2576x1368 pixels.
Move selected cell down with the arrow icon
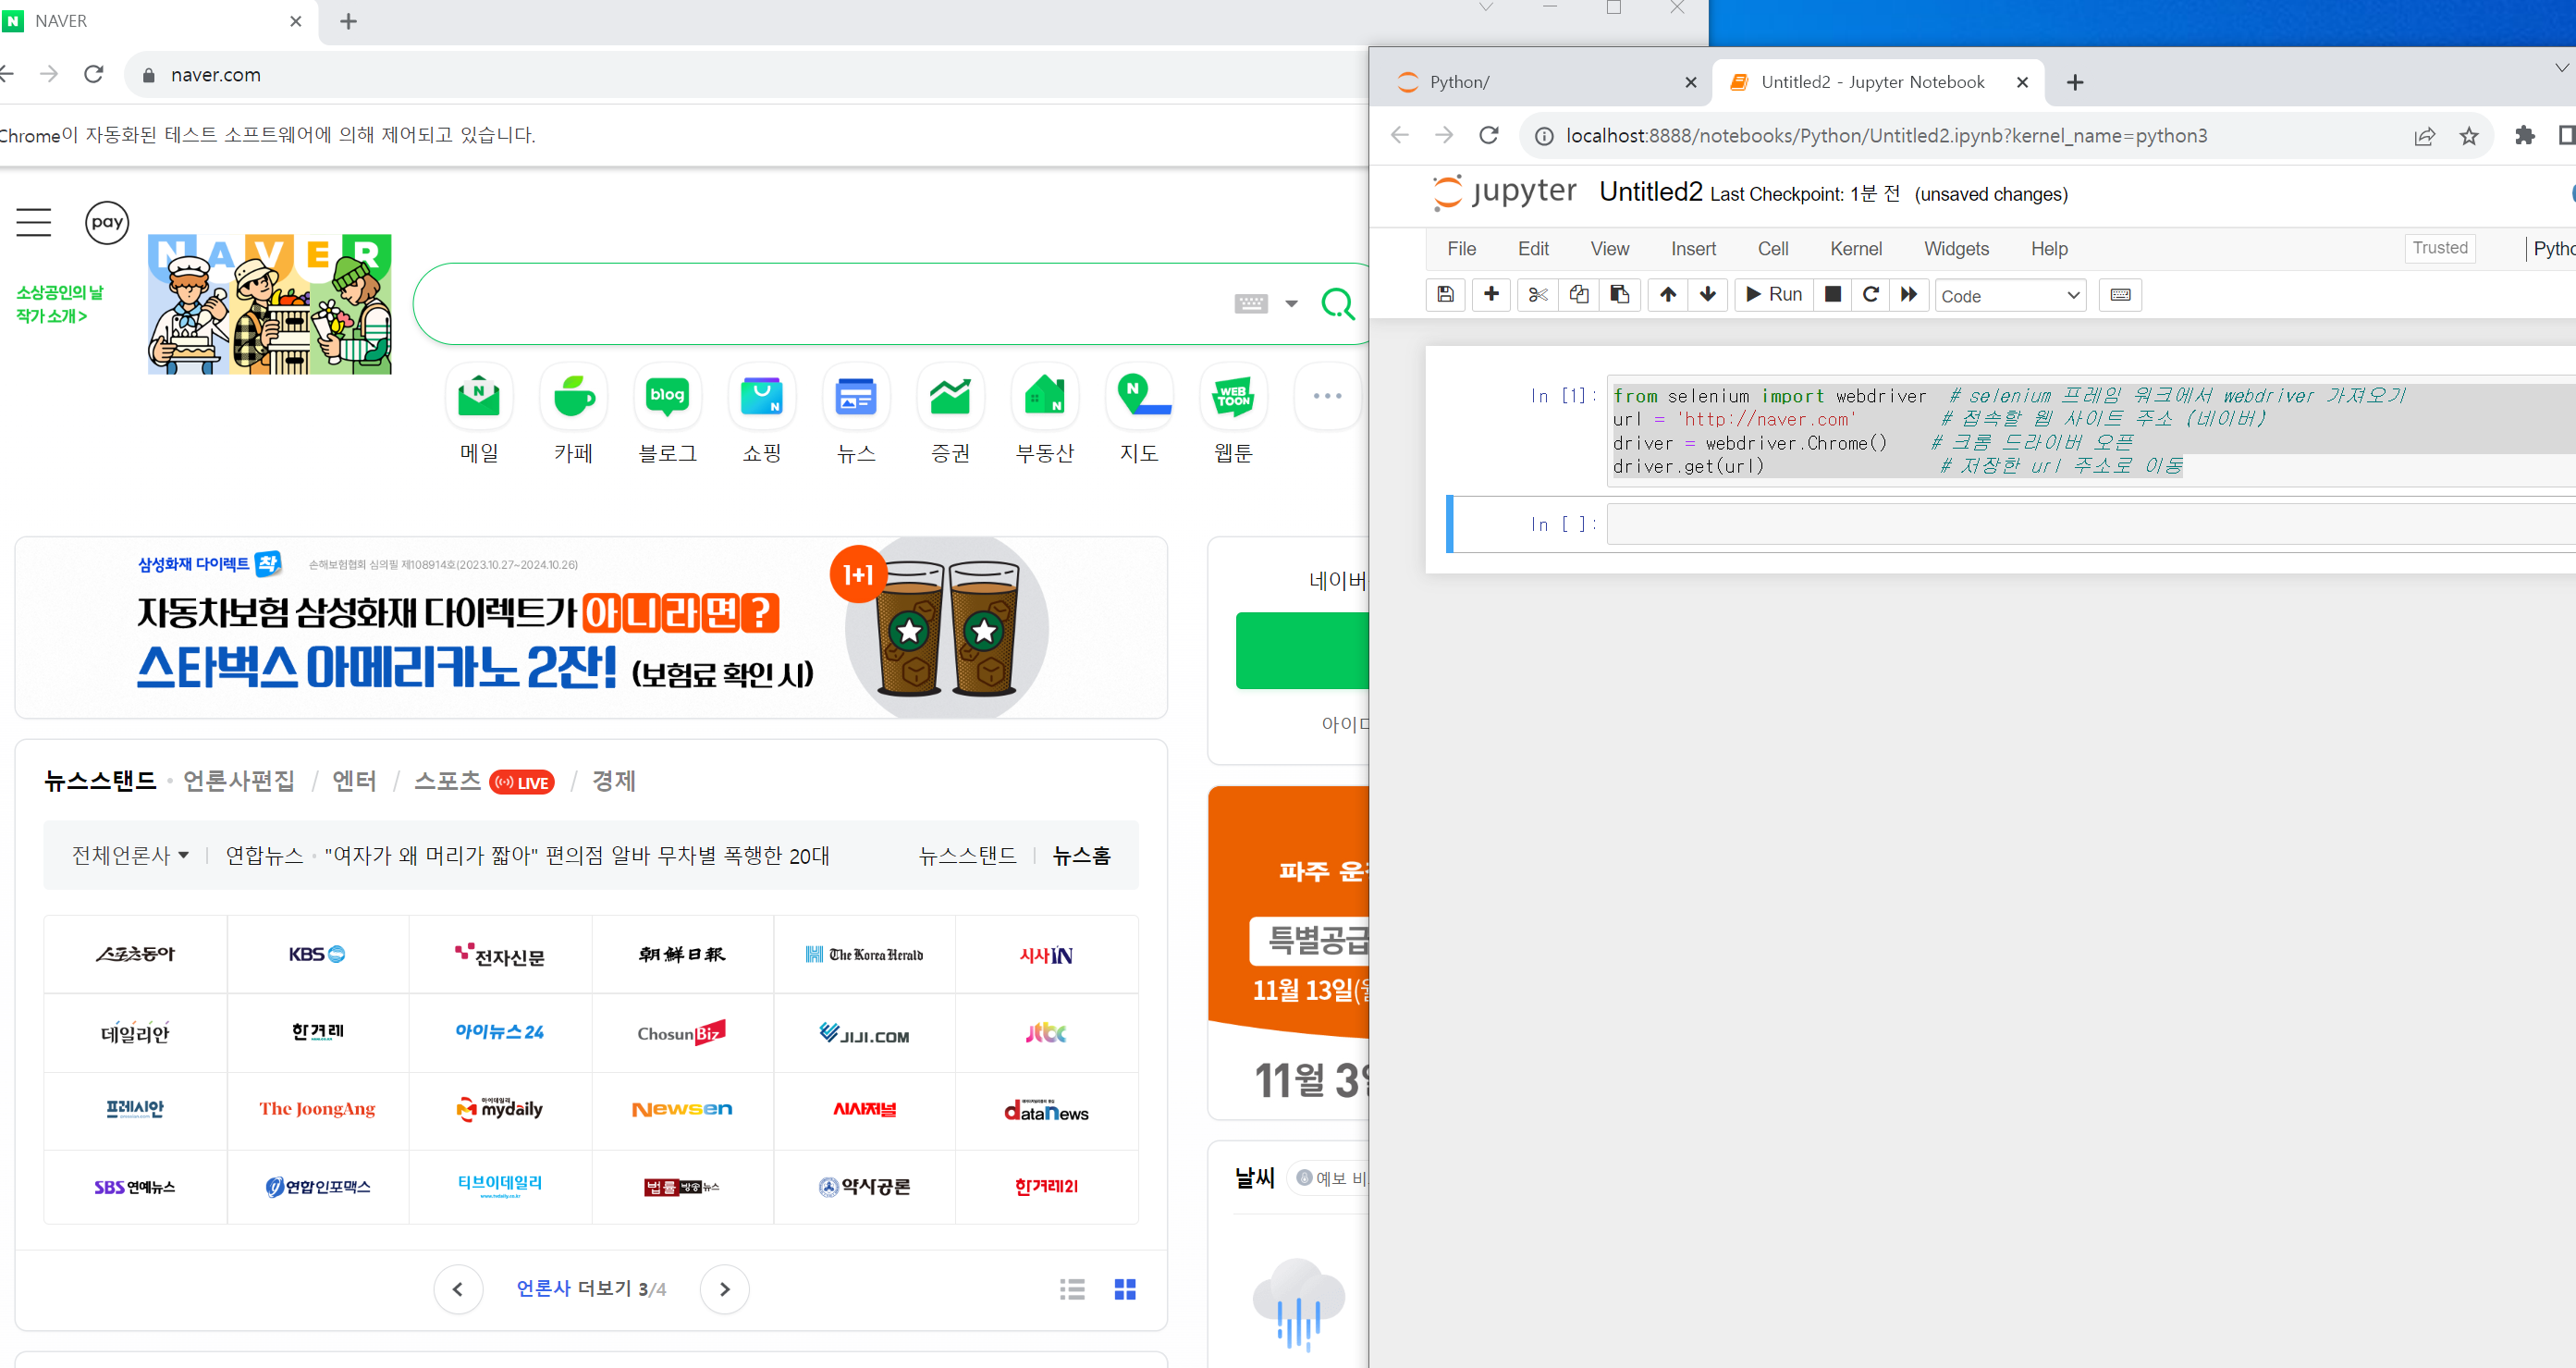[1708, 294]
